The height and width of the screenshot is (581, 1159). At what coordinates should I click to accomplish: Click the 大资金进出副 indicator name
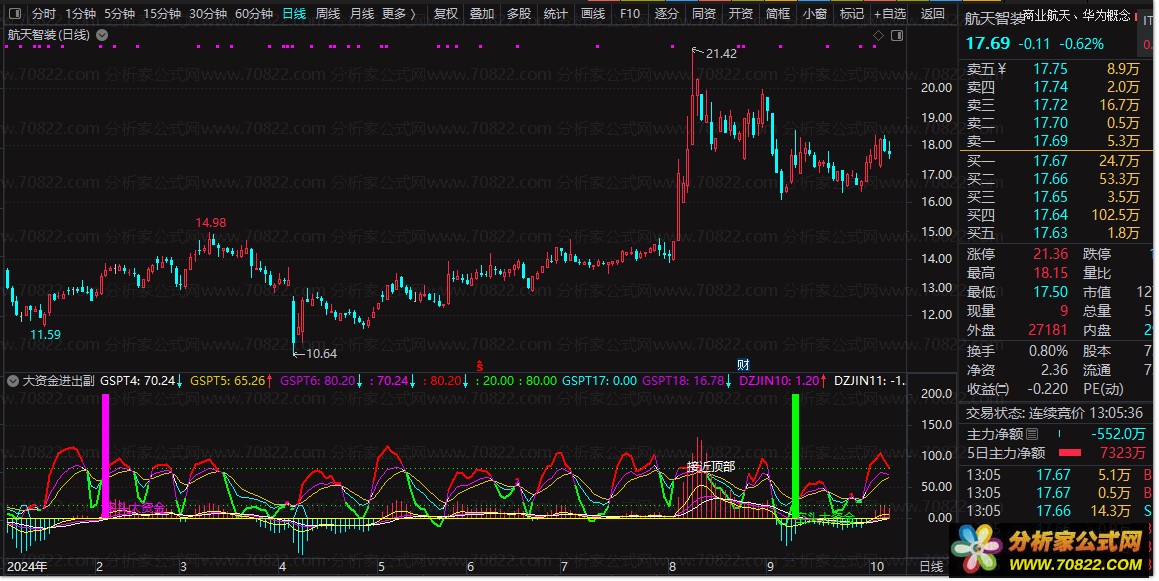[x=58, y=381]
